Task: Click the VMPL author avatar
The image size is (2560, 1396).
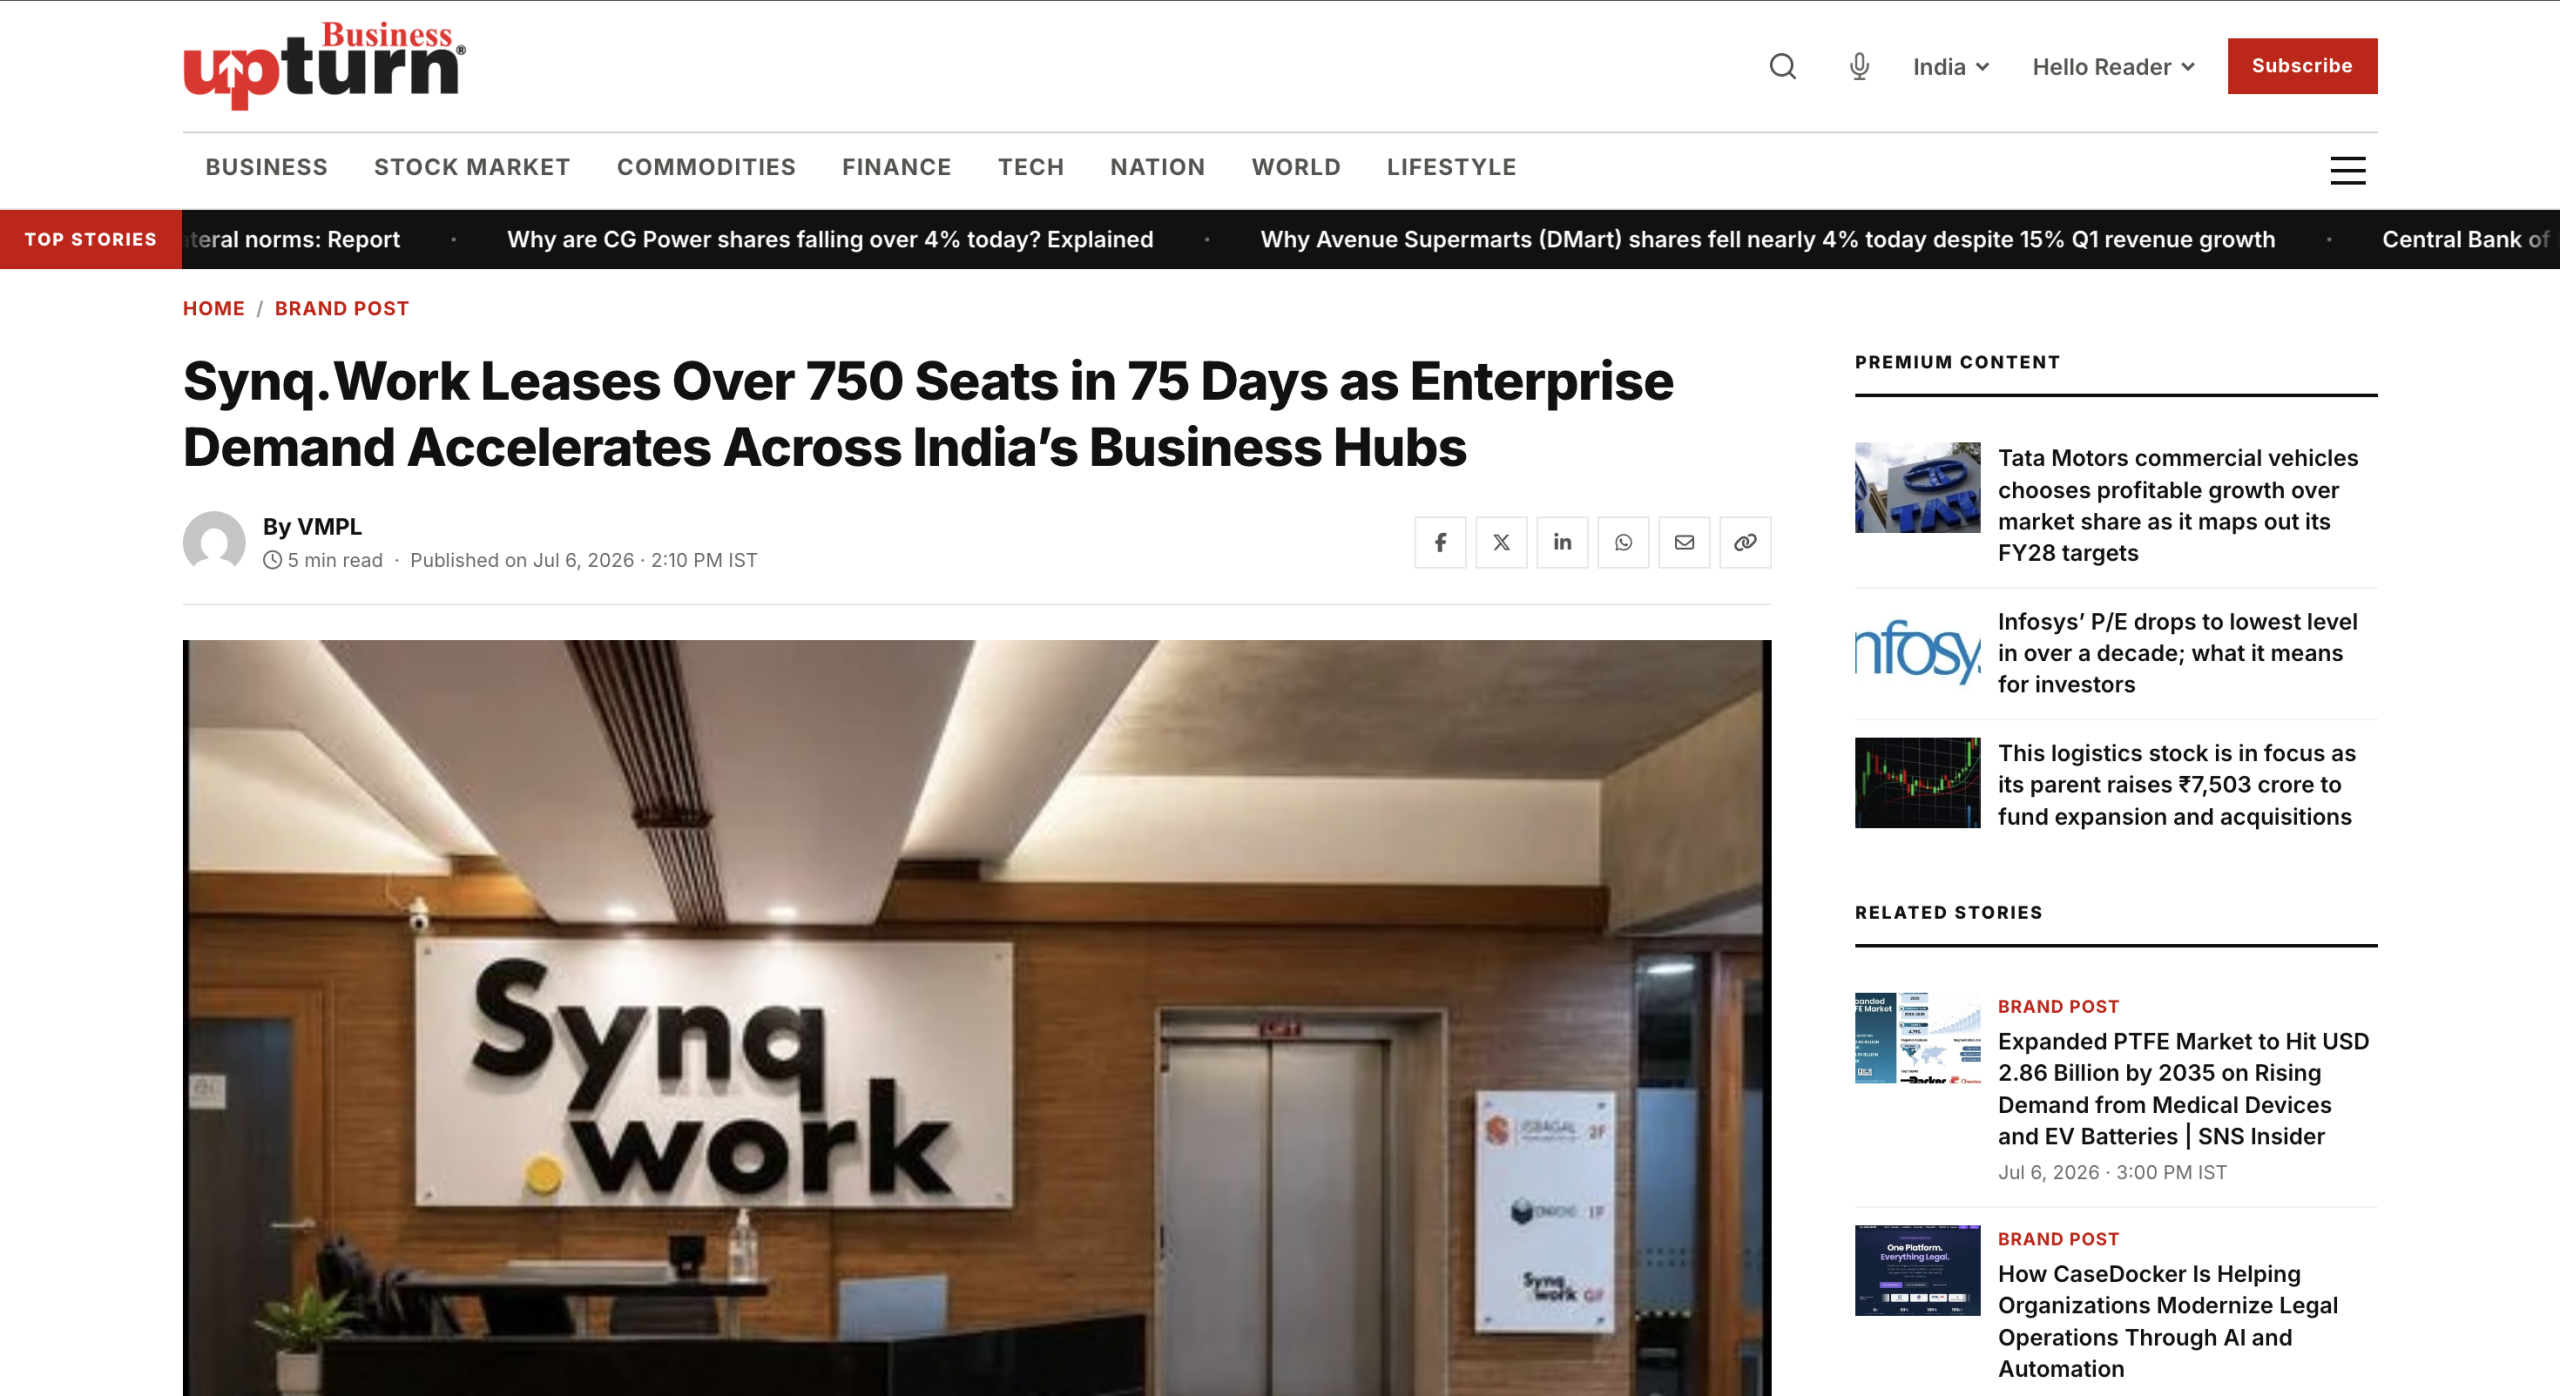Action: 214,542
